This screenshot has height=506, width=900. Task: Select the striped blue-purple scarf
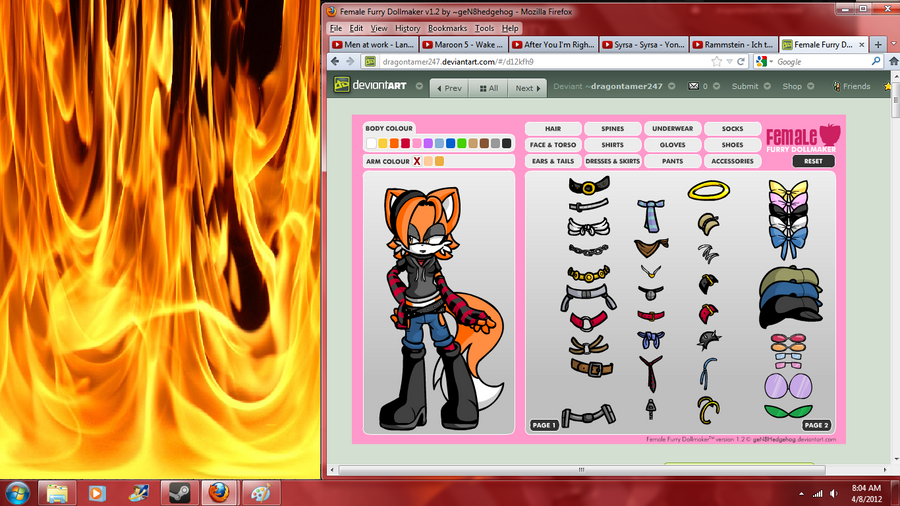tap(650, 215)
